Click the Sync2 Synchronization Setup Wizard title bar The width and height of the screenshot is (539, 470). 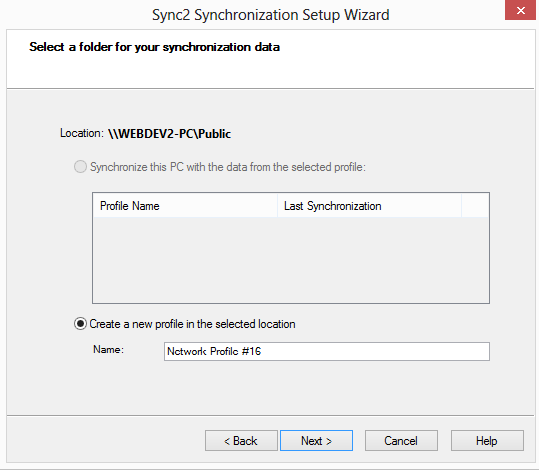[271, 15]
